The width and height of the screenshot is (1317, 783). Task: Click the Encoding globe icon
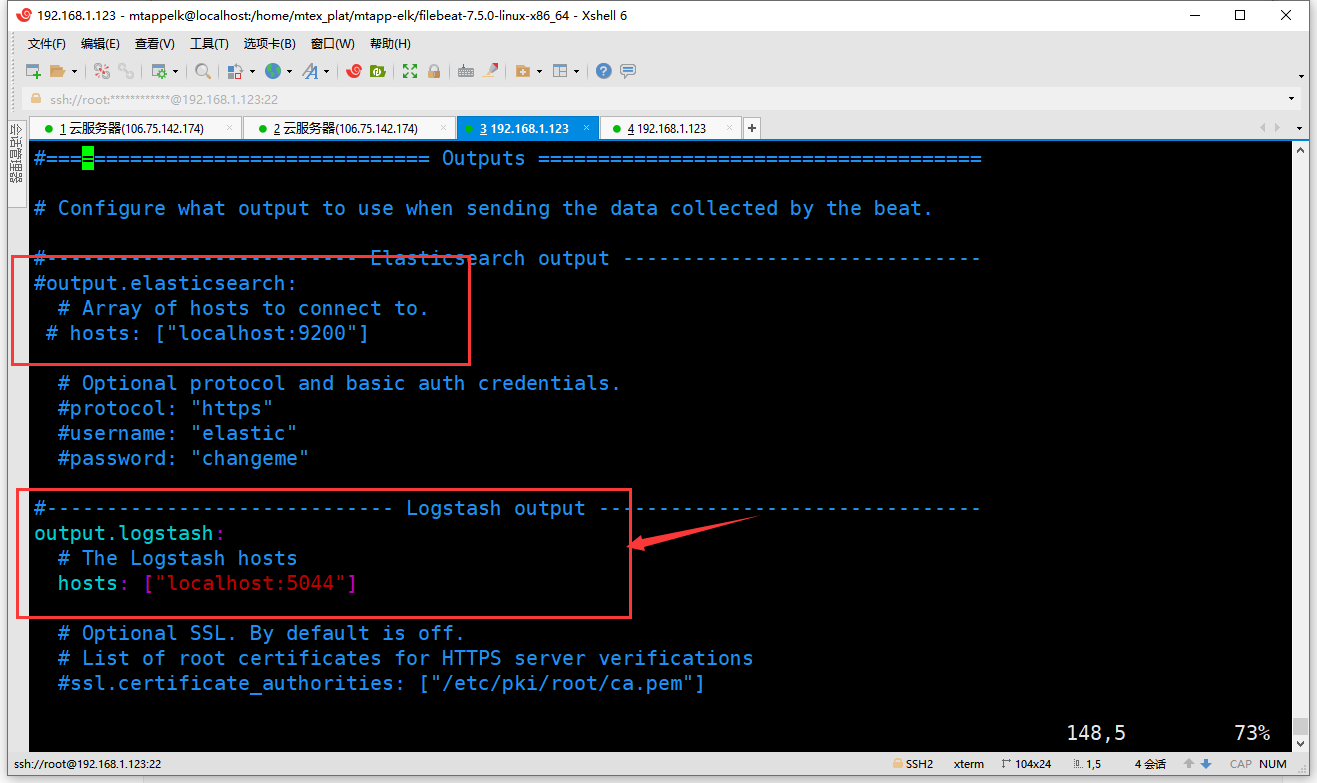tap(273, 71)
